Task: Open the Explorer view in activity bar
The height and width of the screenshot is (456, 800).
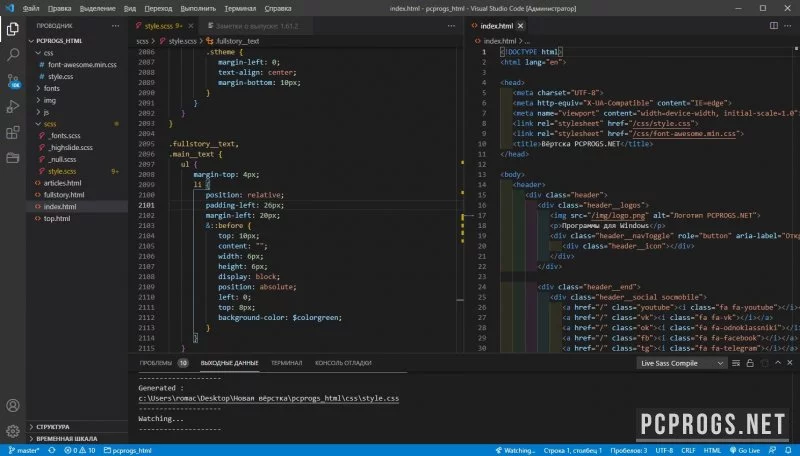Action: [x=13, y=29]
